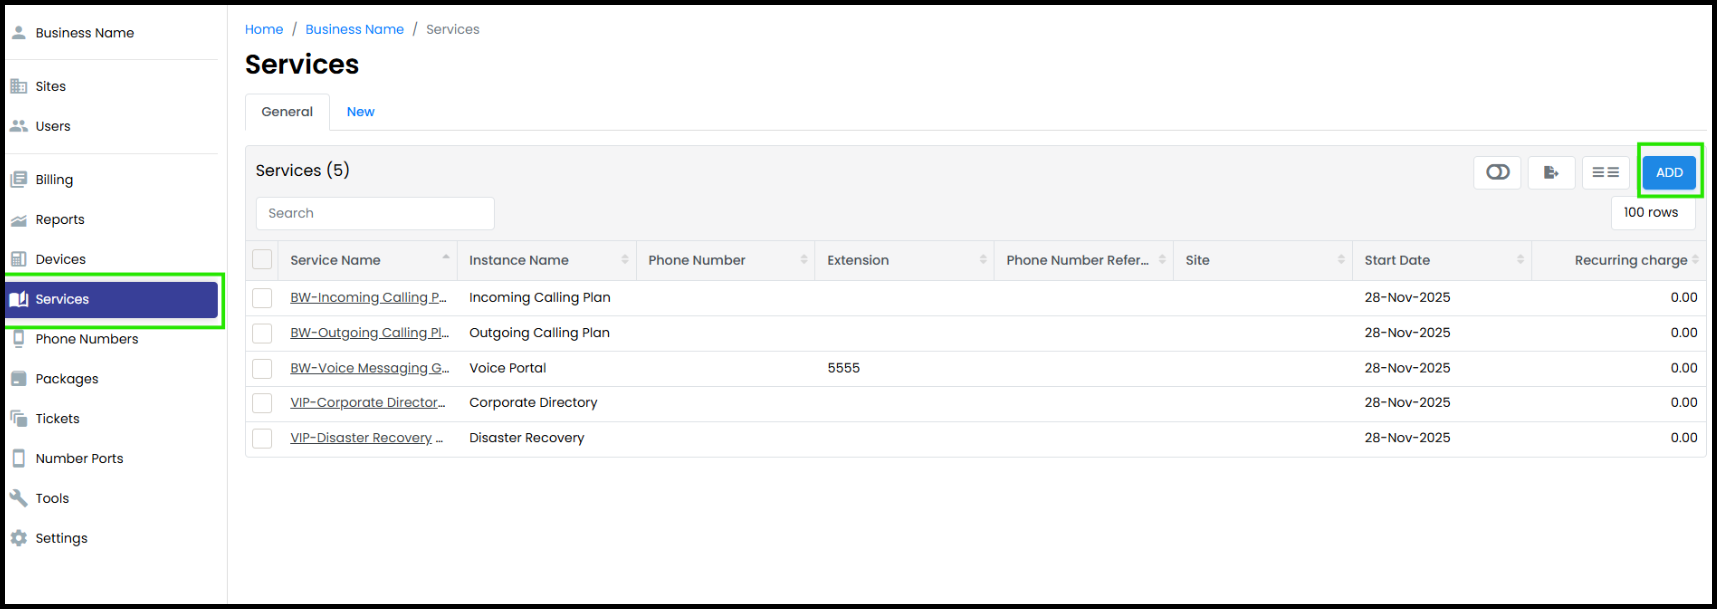Sort by the Service Name column arrow
This screenshot has height=609, width=1717.
point(446,258)
